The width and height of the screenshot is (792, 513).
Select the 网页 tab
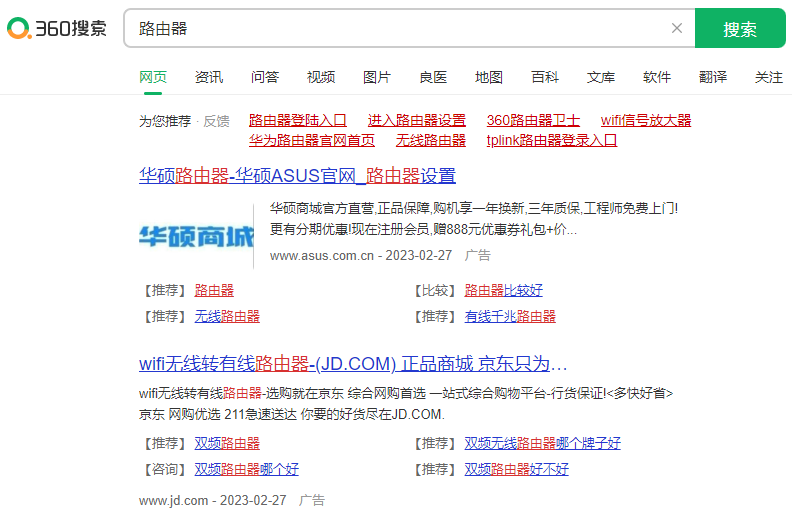(153, 77)
